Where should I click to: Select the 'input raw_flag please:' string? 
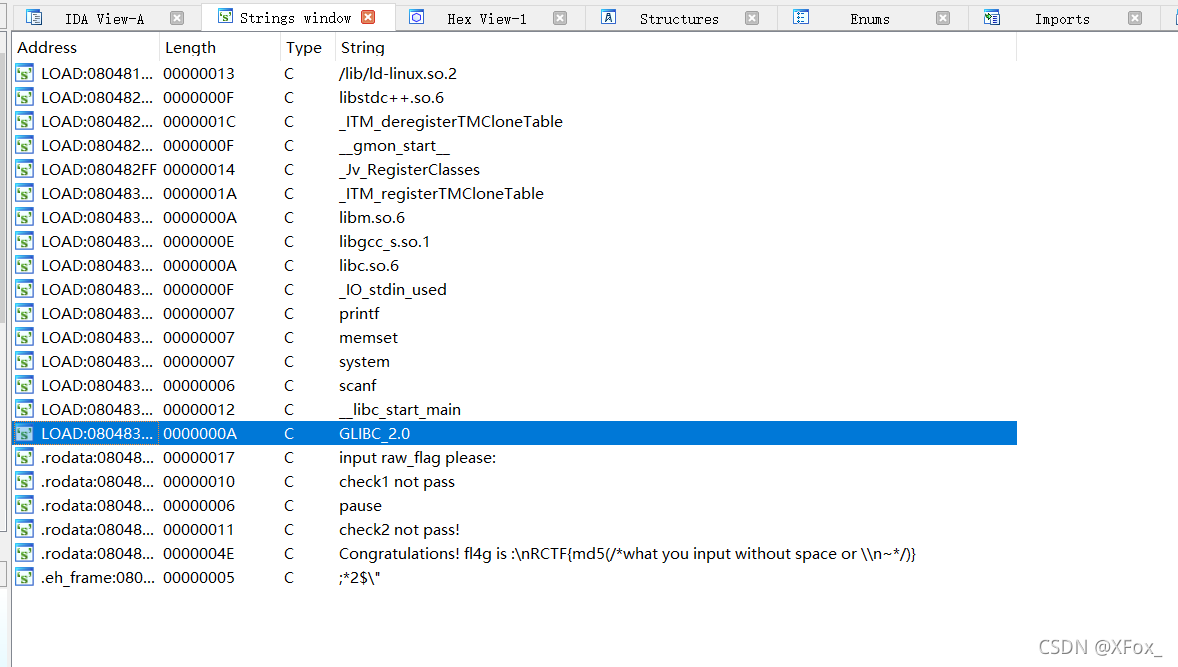point(418,458)
